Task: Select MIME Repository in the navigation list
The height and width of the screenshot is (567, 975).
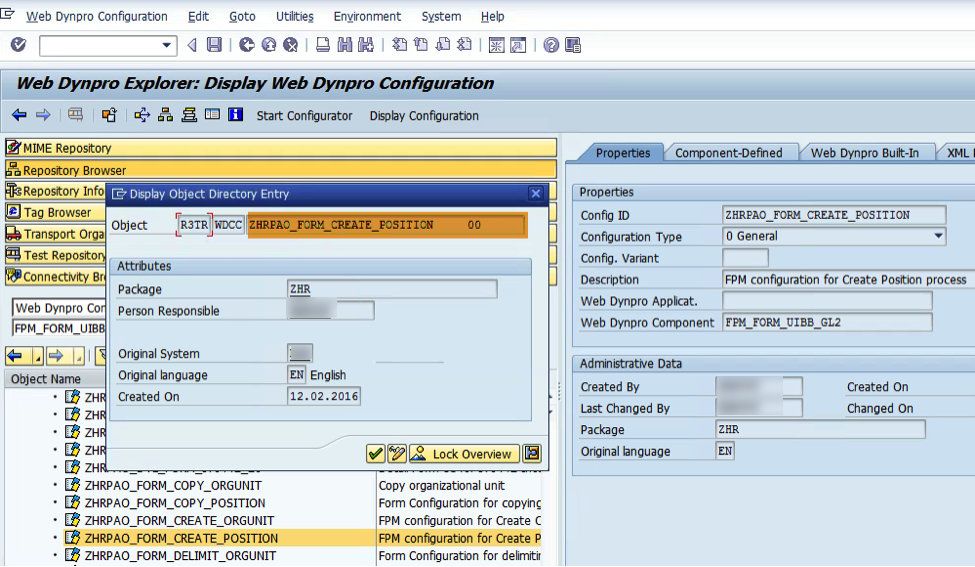Action: tap(280, 148)
